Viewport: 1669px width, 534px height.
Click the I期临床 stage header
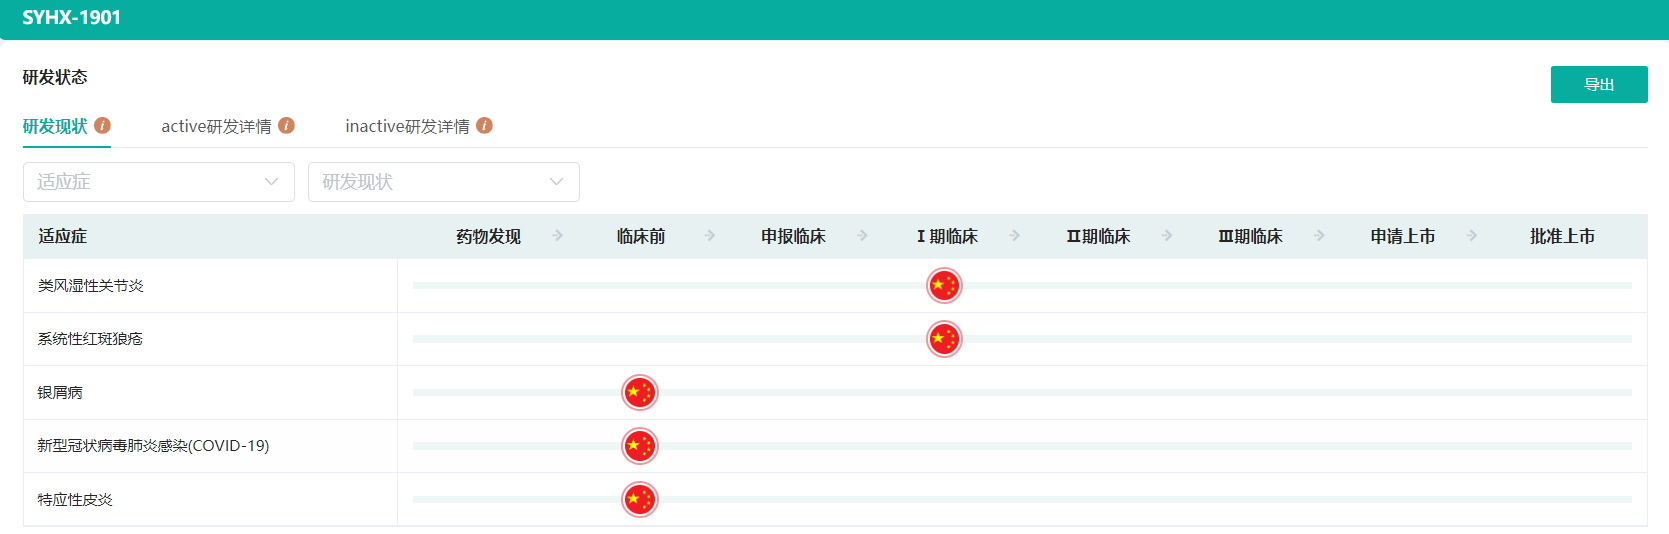point(947,236)
